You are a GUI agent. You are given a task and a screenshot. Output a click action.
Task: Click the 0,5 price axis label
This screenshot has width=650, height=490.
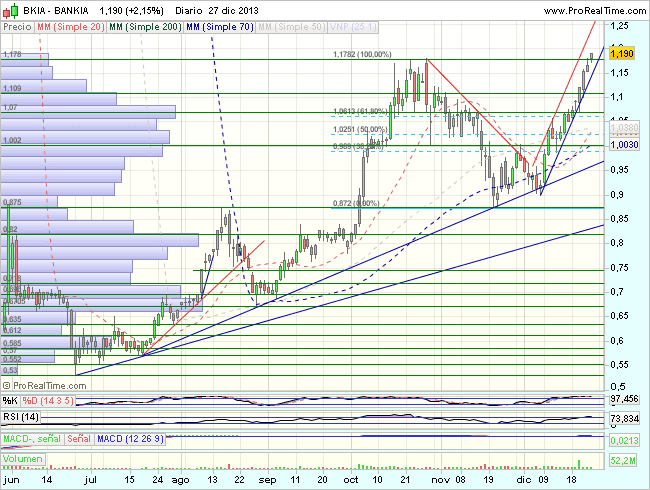tap(618, 387)
